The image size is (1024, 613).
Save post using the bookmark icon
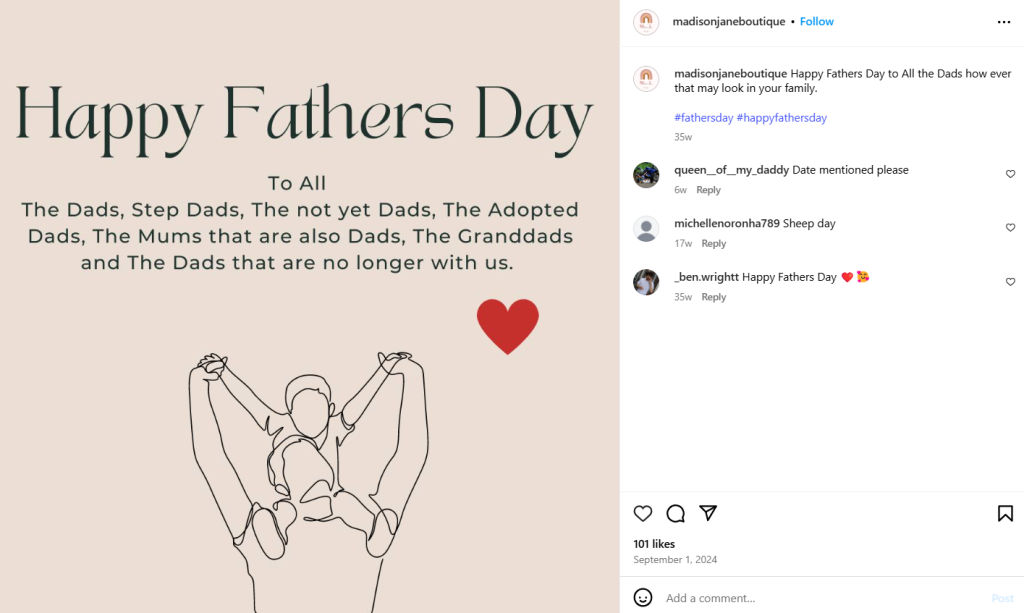tap(1005, 513)
